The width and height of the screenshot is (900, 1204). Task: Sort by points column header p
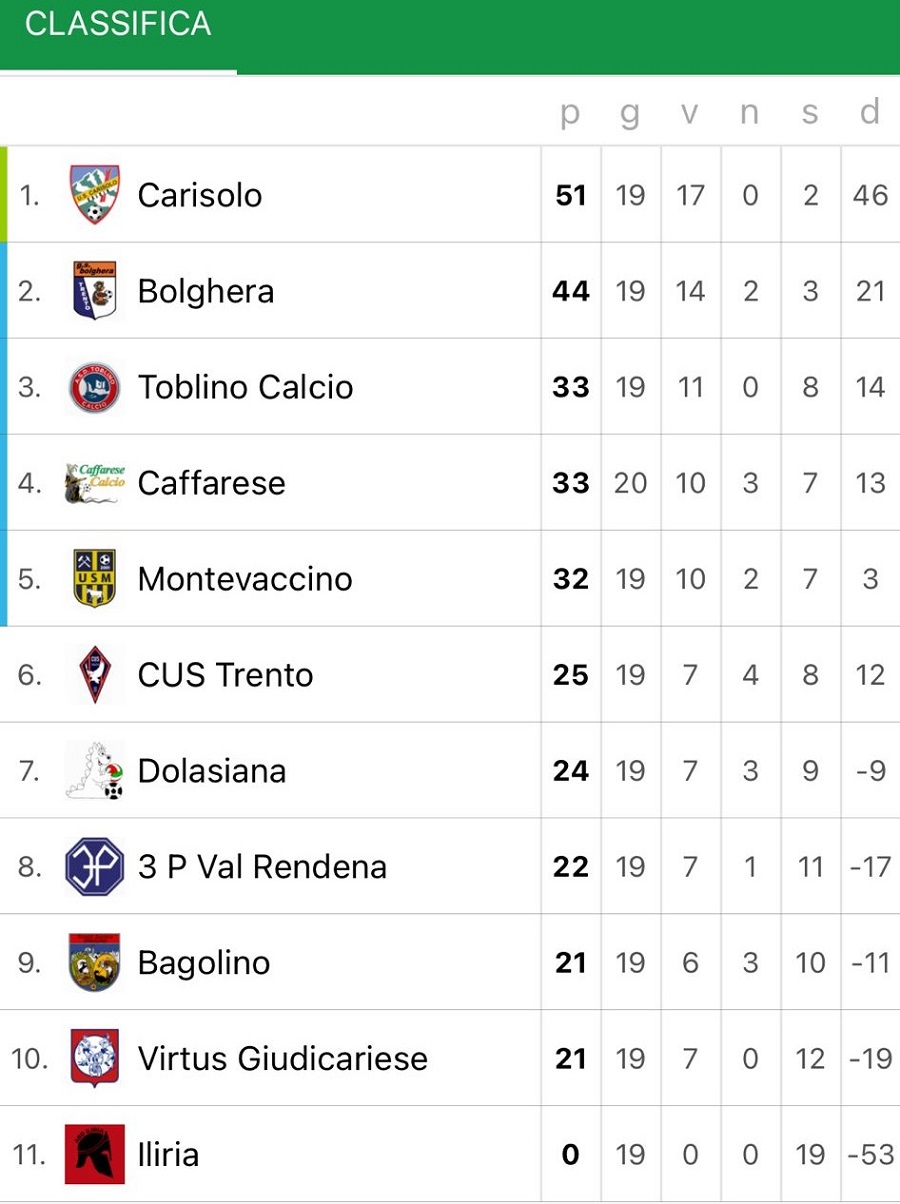pyautogui.click(x=570, y=112)
